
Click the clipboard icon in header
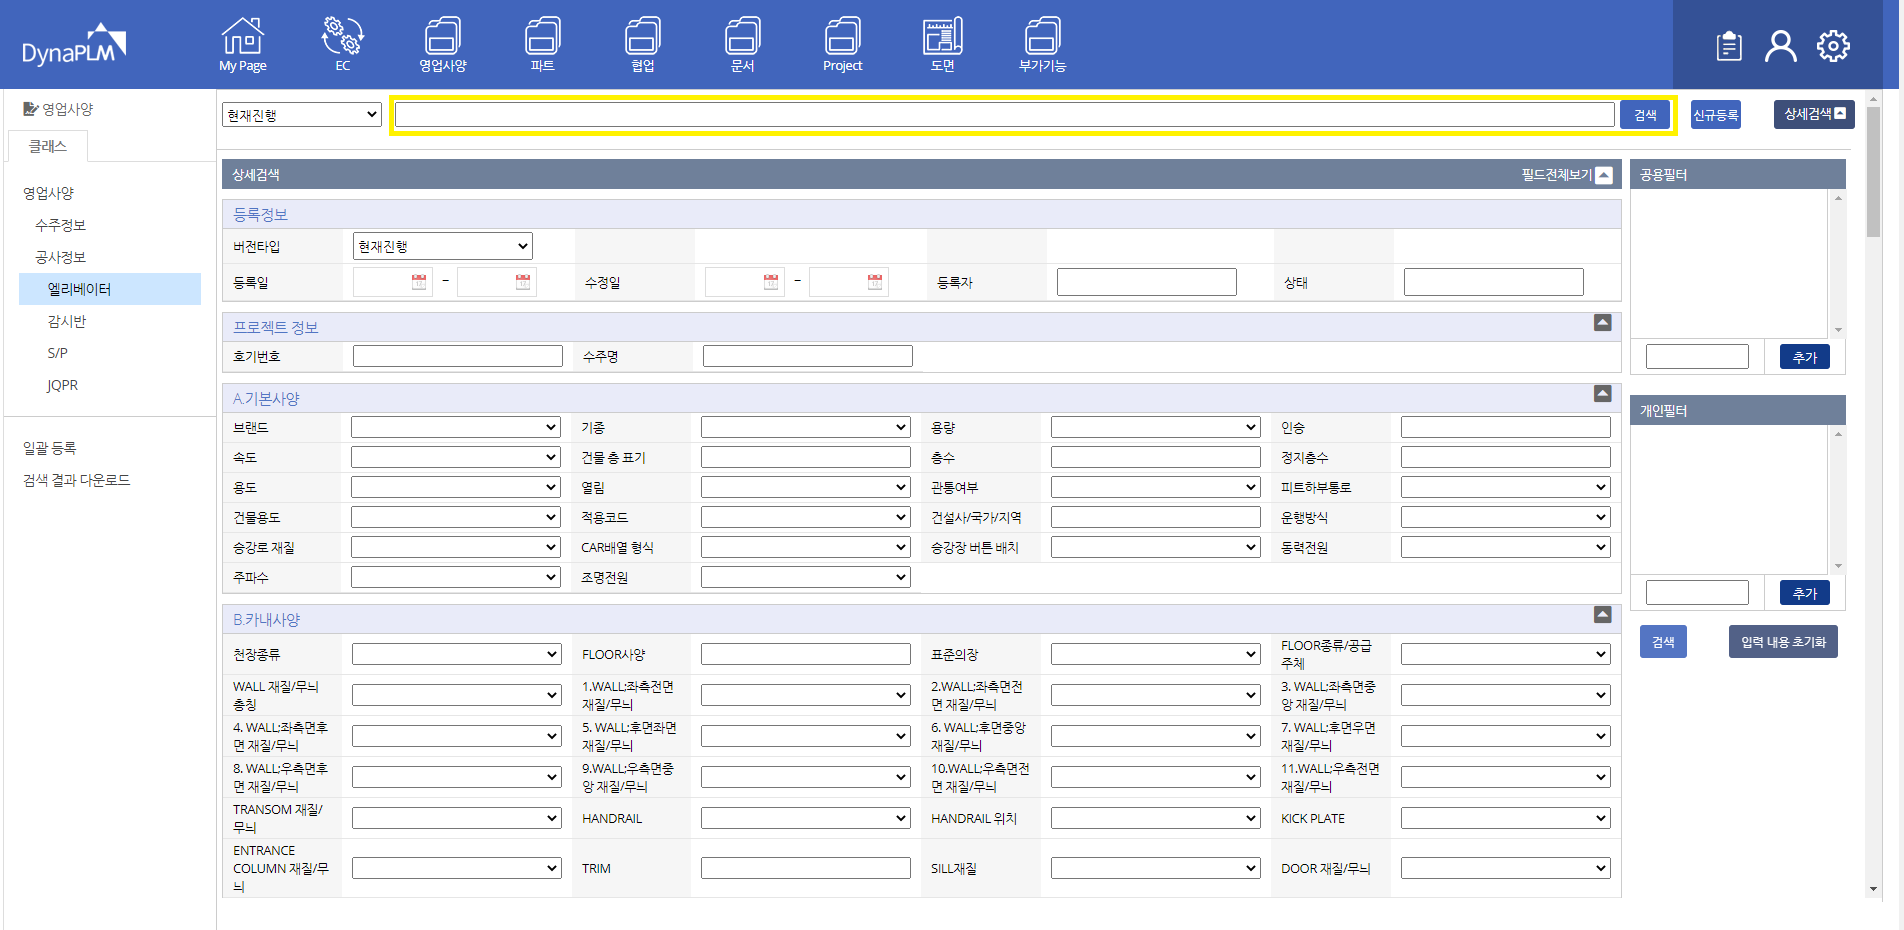tap(1729, 46)
